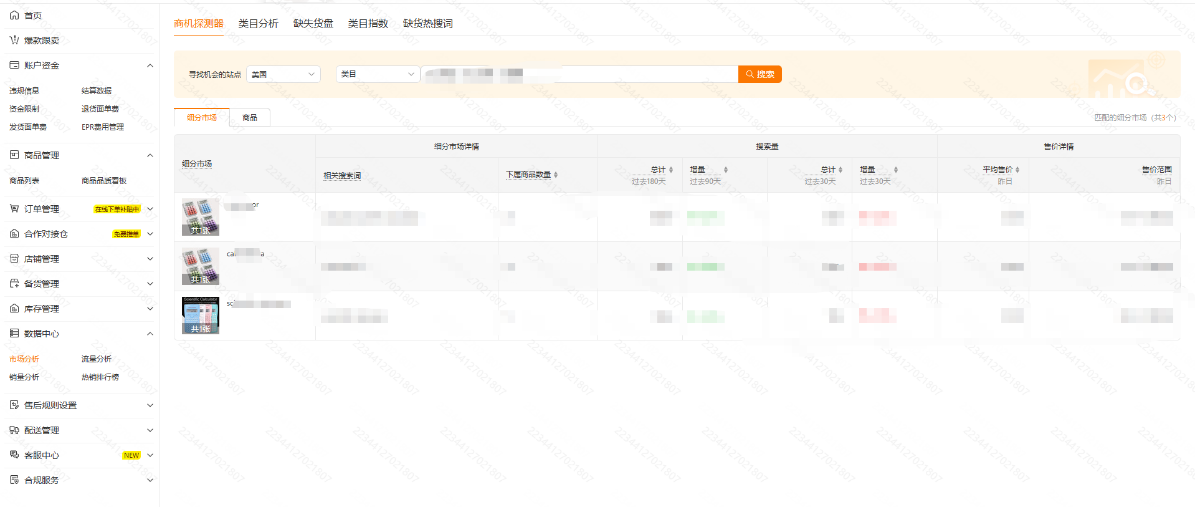Click the Scientific Calculator thumbnail in third row
This screenshot has height=507, width=1195.
click(x=200, y=316)
